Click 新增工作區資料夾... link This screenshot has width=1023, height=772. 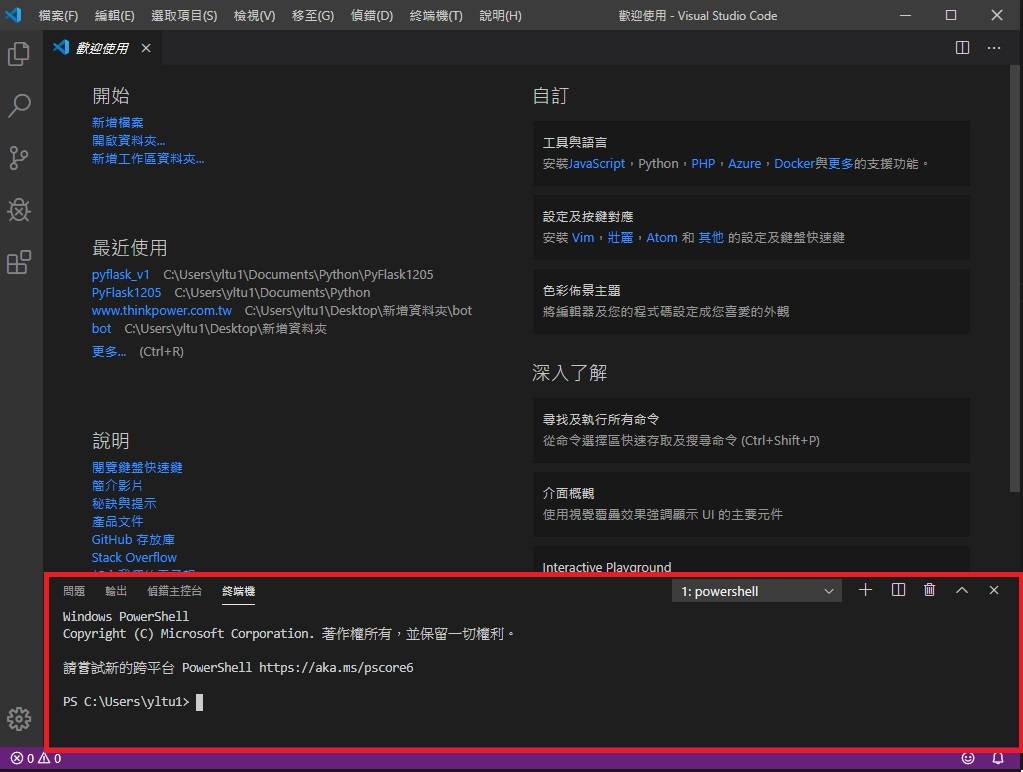[148, 159]
